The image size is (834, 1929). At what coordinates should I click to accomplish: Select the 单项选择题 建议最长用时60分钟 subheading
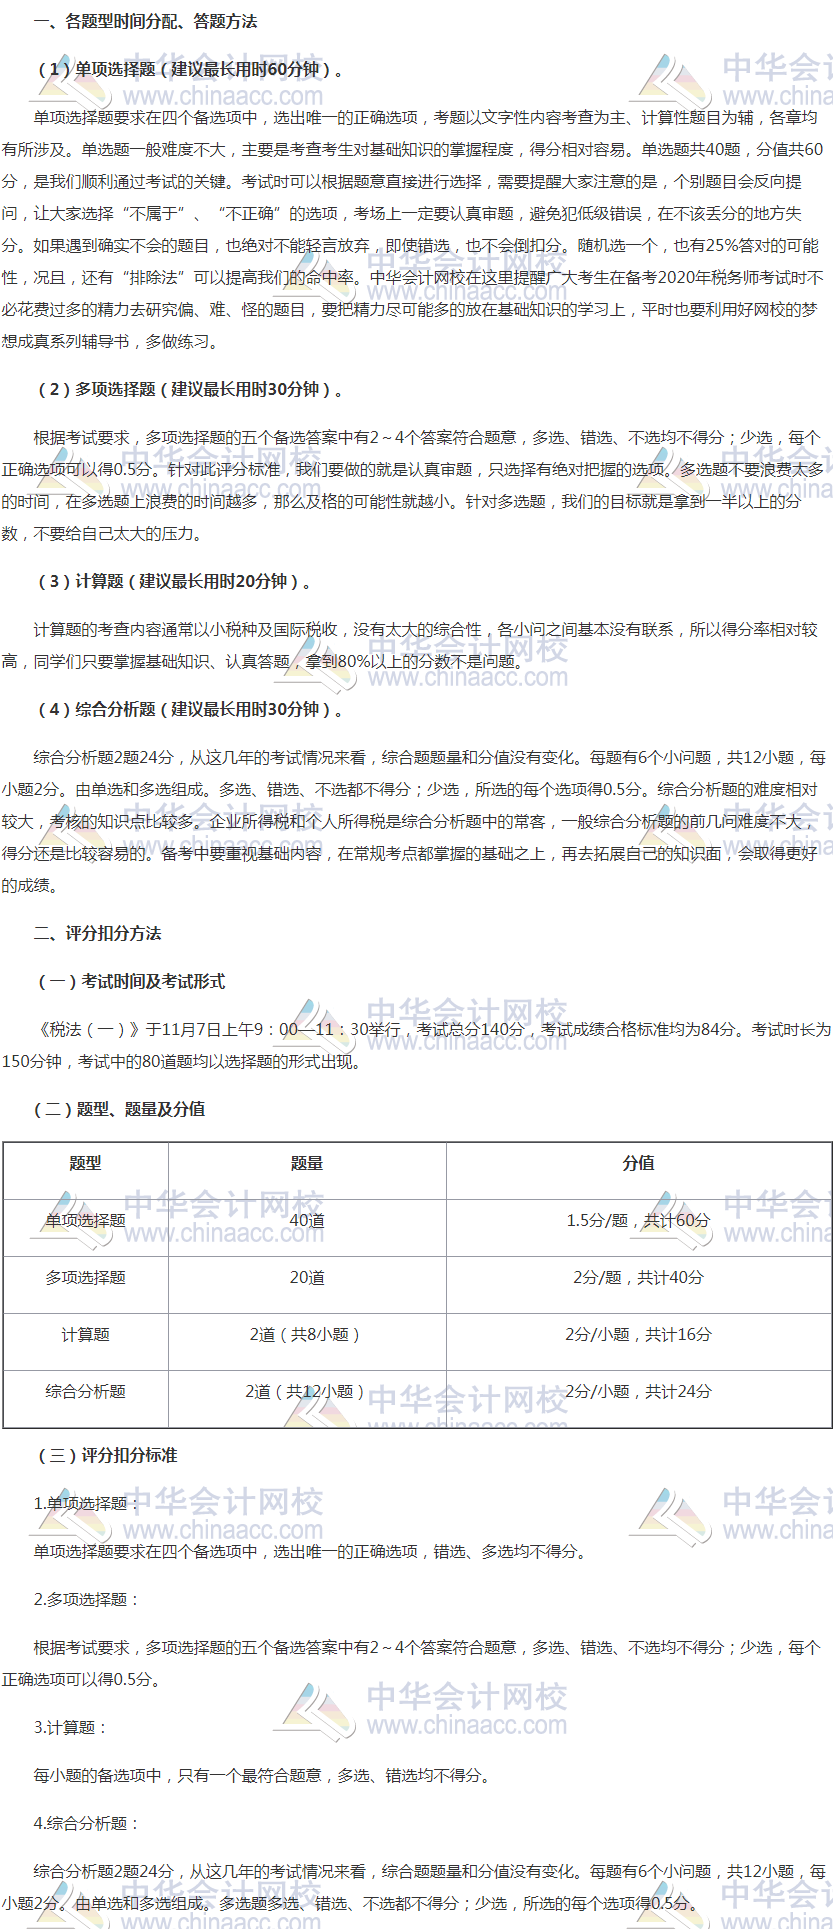coord(190,69)
